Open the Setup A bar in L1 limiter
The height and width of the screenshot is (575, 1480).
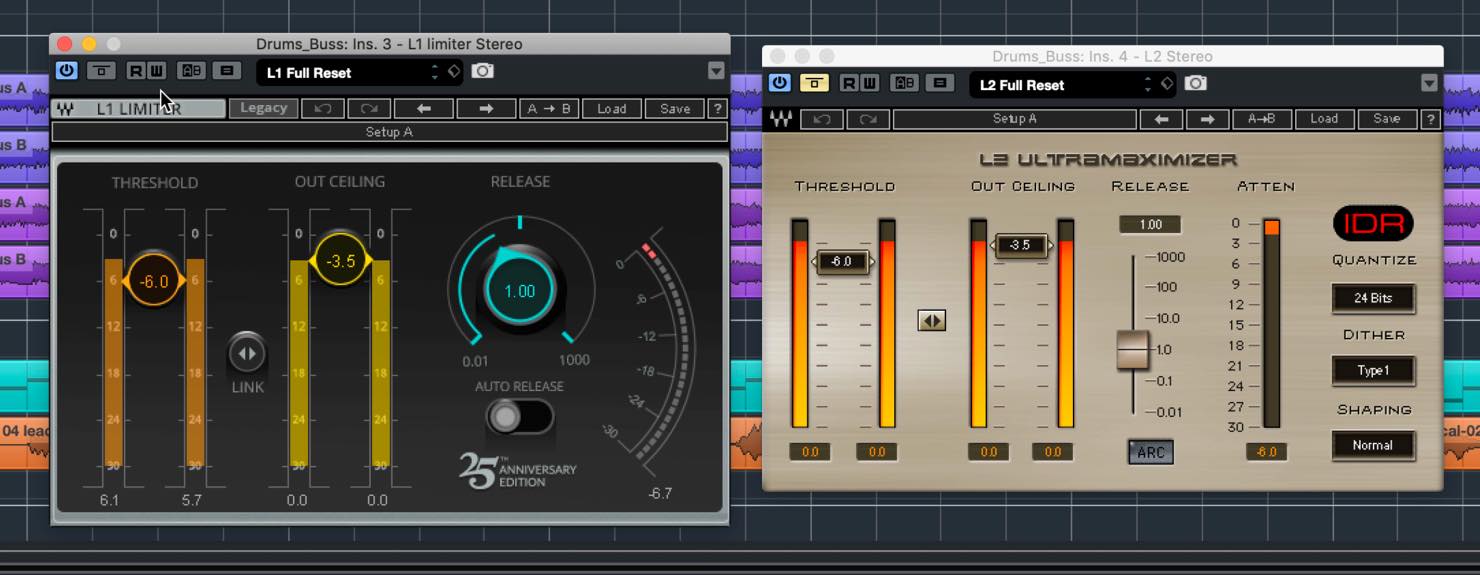[389, 132]
